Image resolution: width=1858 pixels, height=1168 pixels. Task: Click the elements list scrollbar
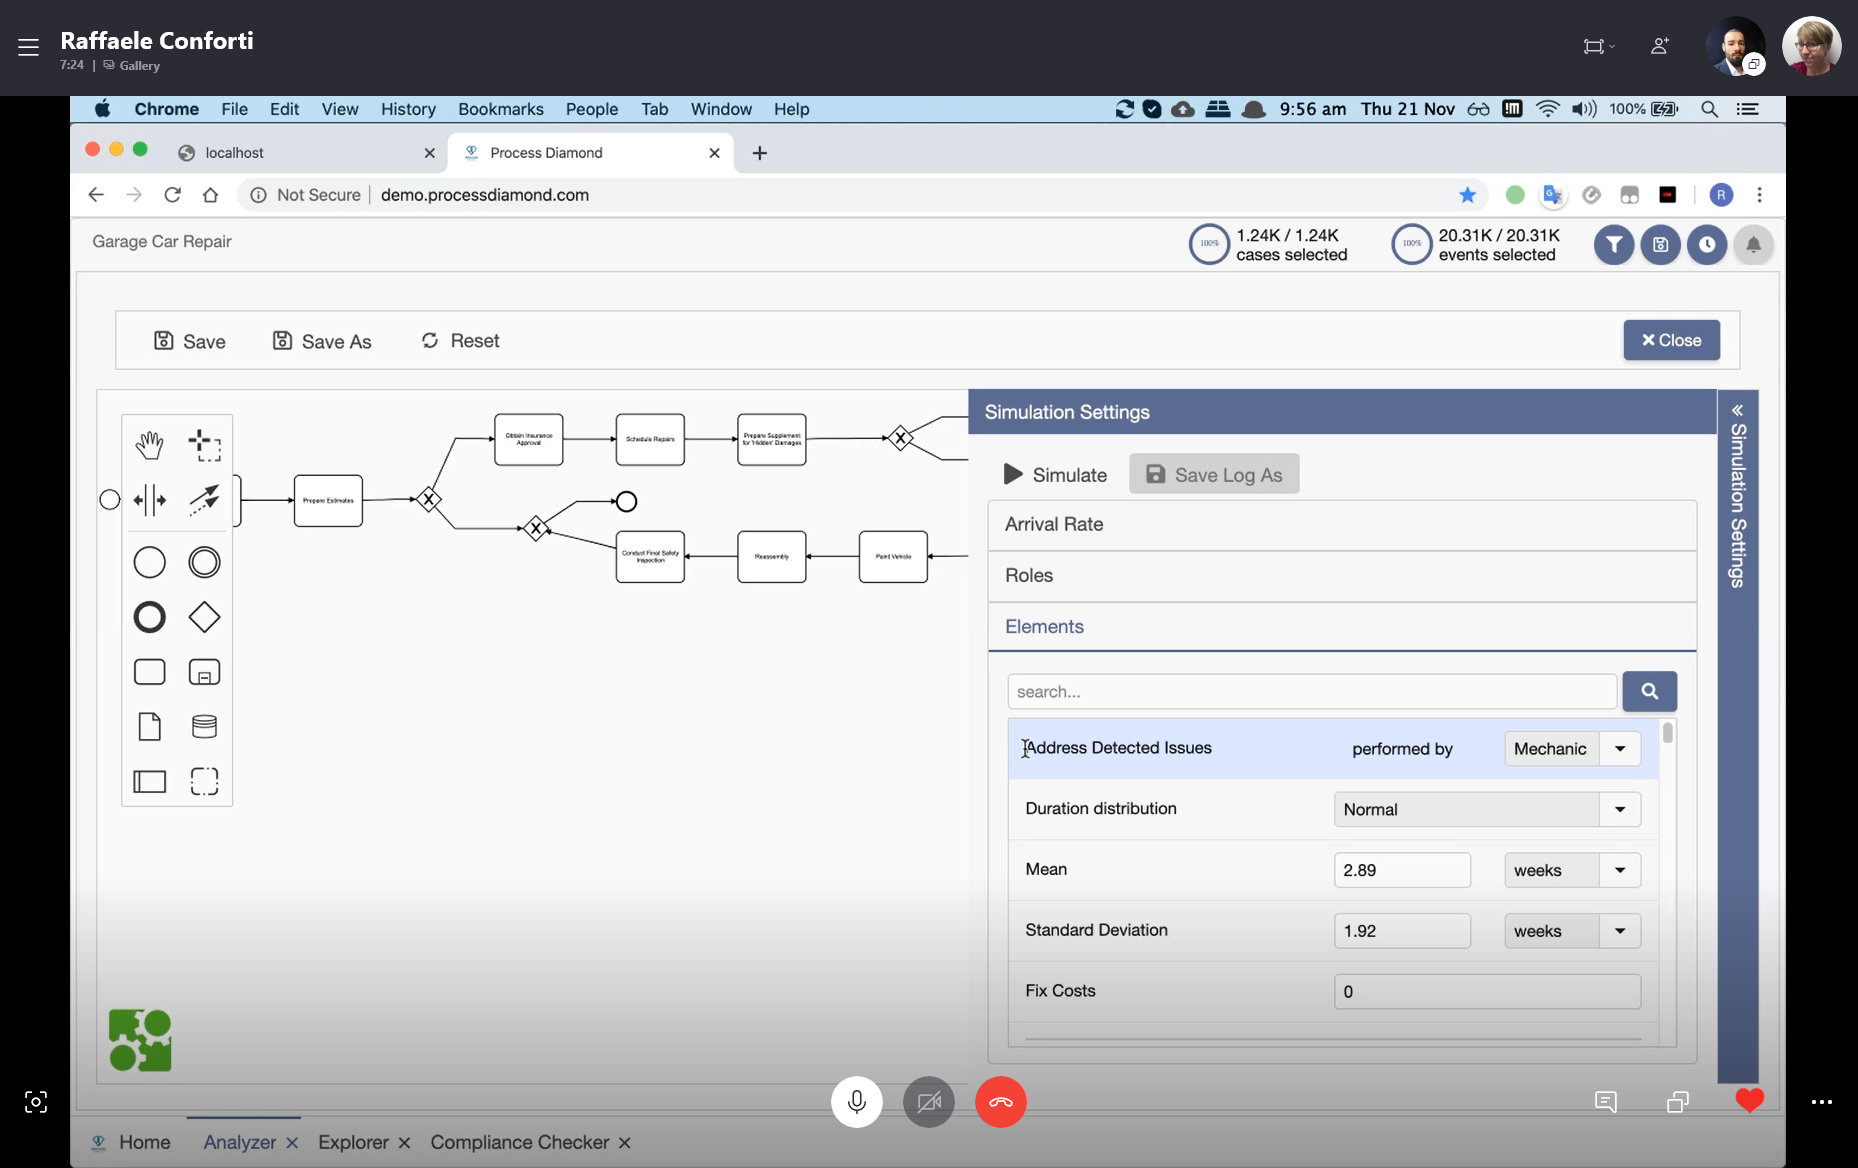coord(1667,733)
